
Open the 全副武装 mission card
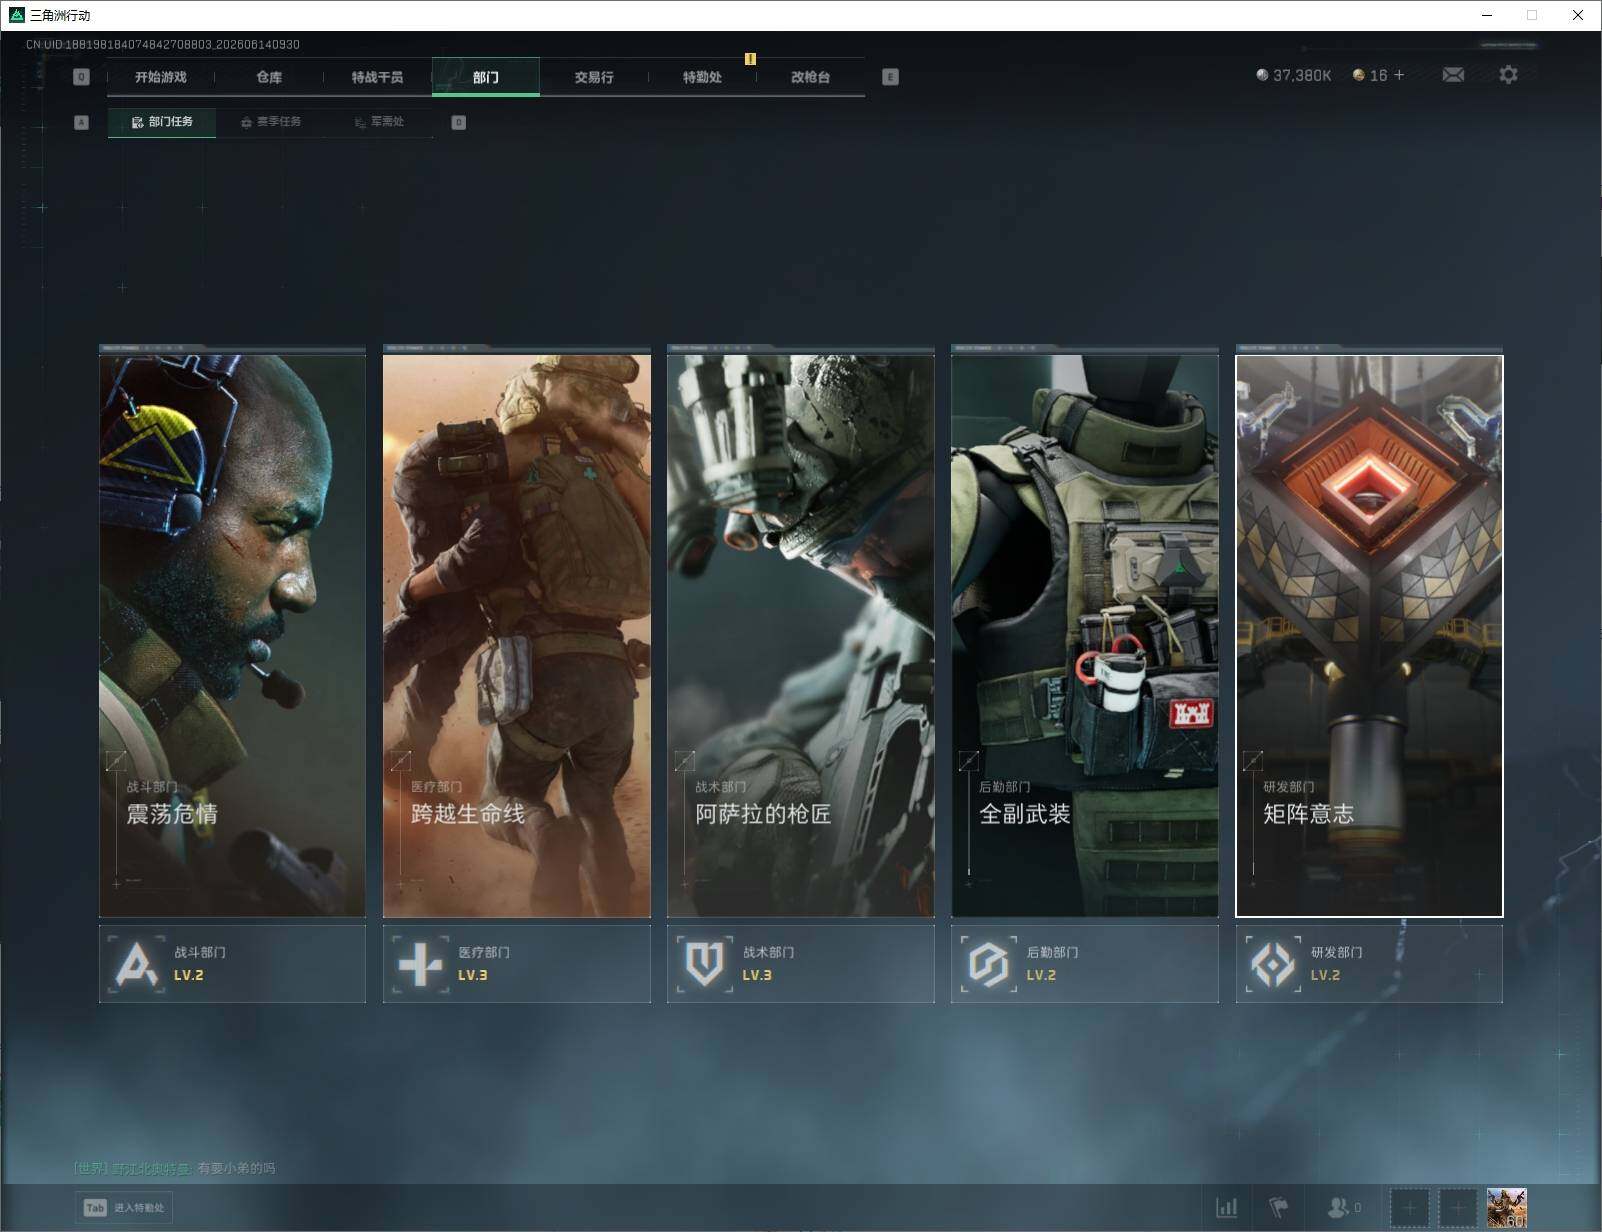click(x=1085, y=636)
